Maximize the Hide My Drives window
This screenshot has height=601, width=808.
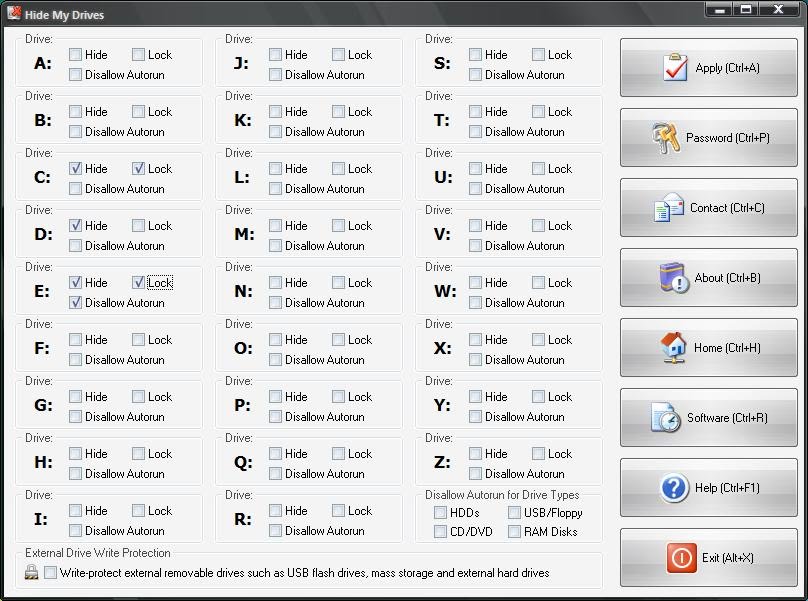pos(746,9)
